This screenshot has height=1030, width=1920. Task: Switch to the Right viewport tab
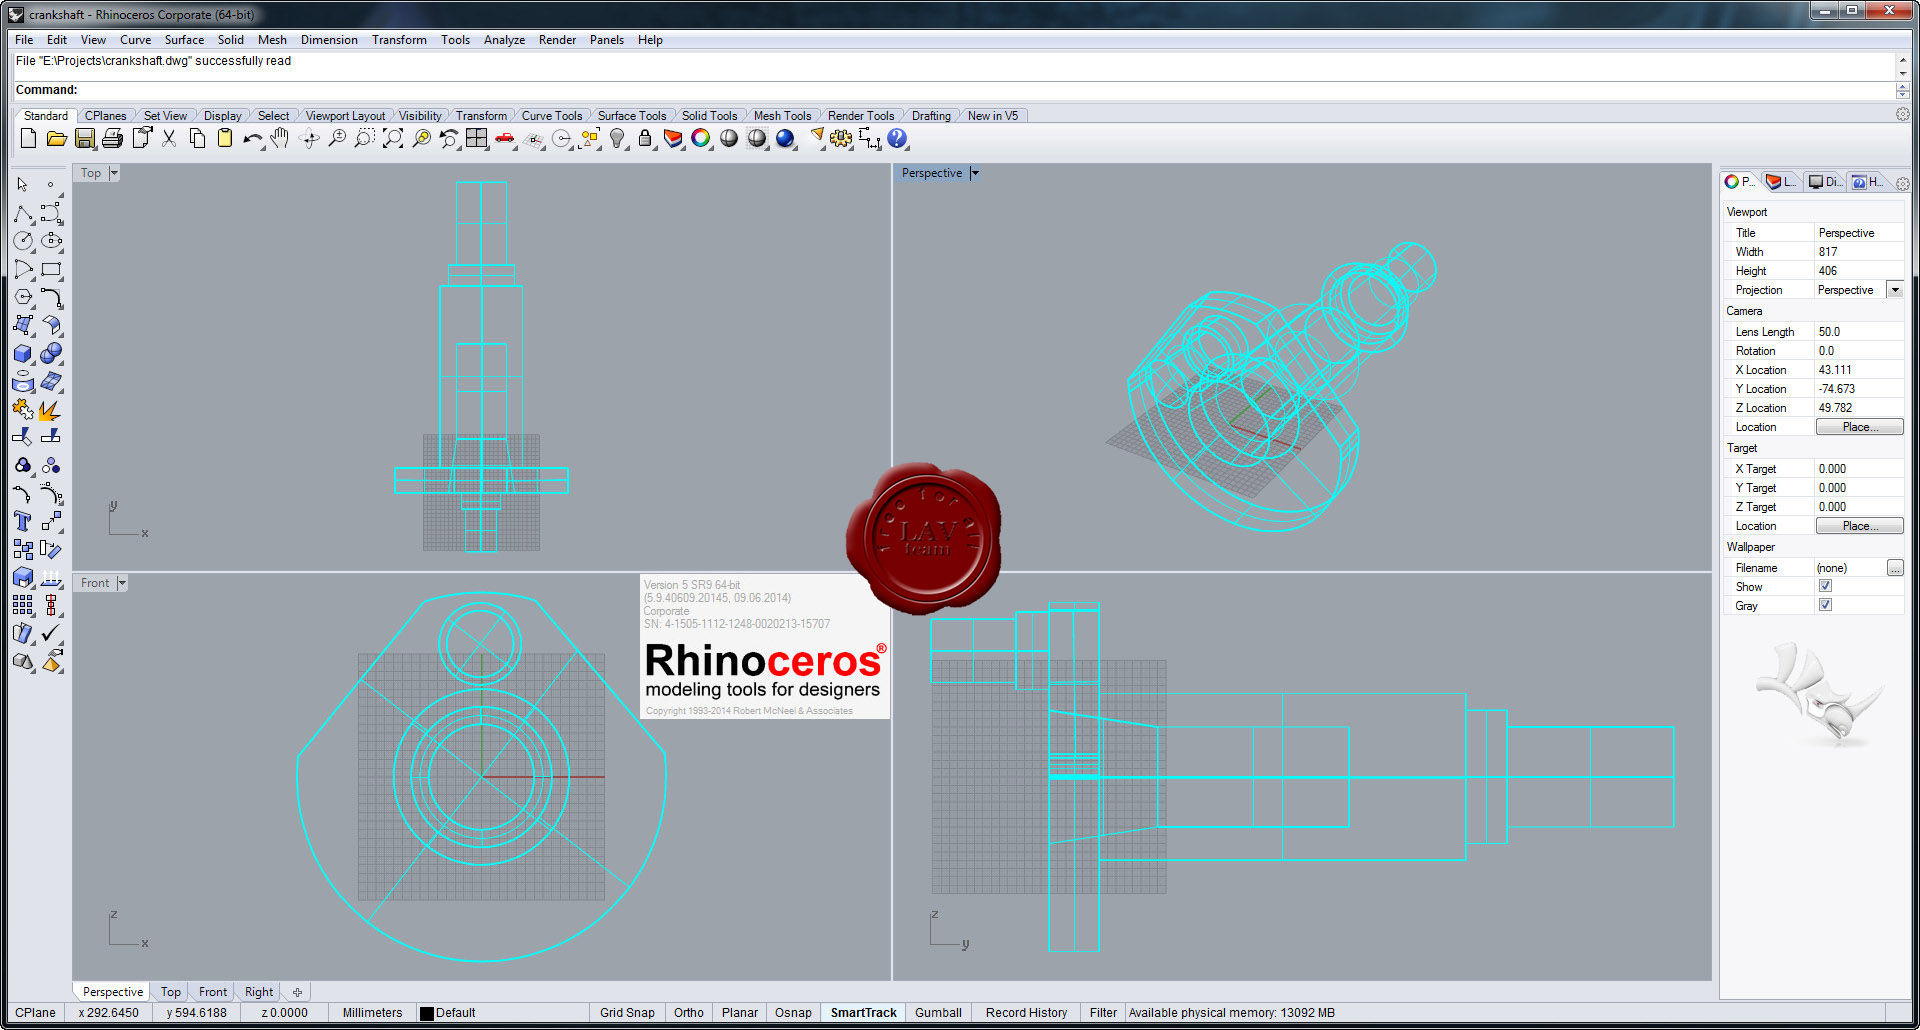[x=259, y=992]
